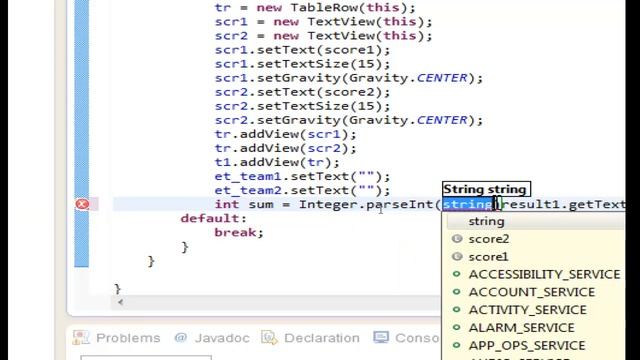Click the 'String string' parameter hint tooltip

coord(487,189)
